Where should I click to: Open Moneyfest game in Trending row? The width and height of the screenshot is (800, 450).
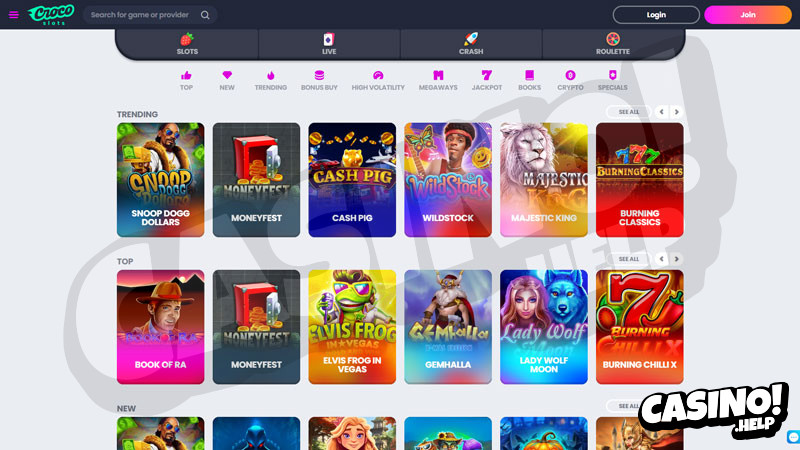coord(256,180)
